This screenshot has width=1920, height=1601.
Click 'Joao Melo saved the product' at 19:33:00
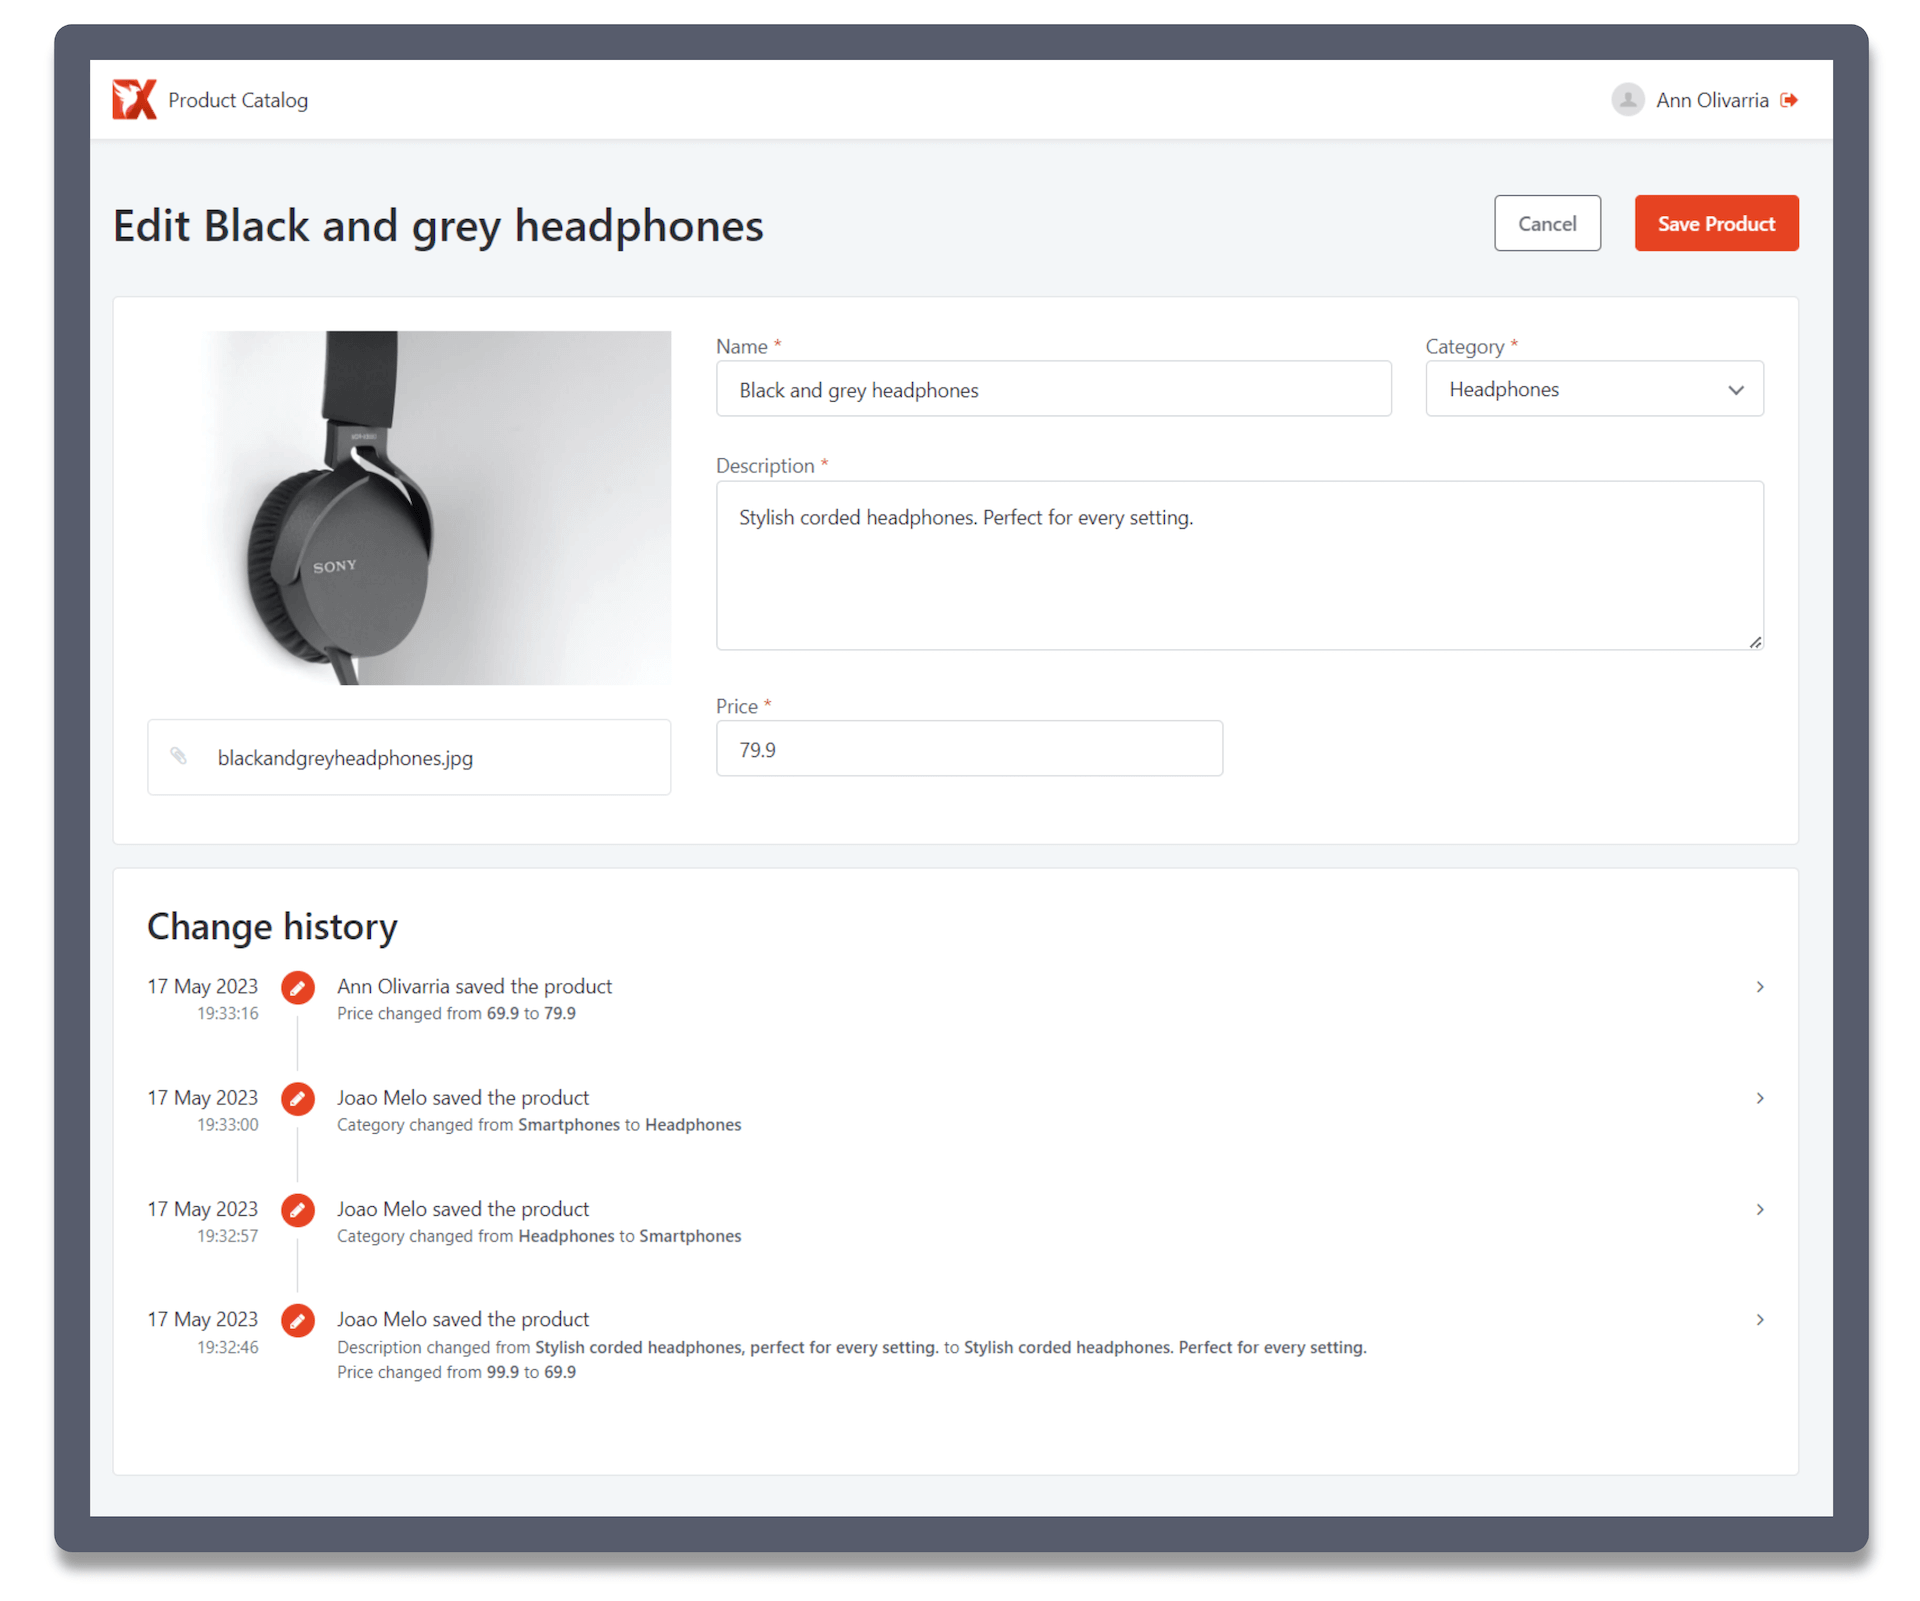[463, 1097]
